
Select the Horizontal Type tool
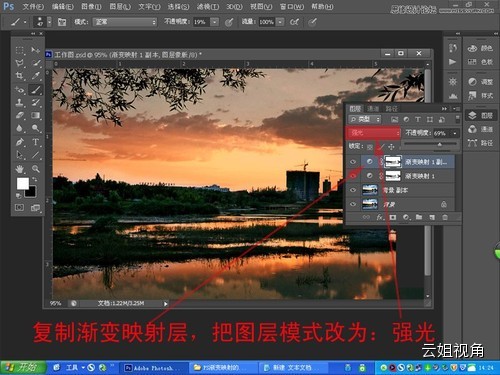(x=36, y=142)
